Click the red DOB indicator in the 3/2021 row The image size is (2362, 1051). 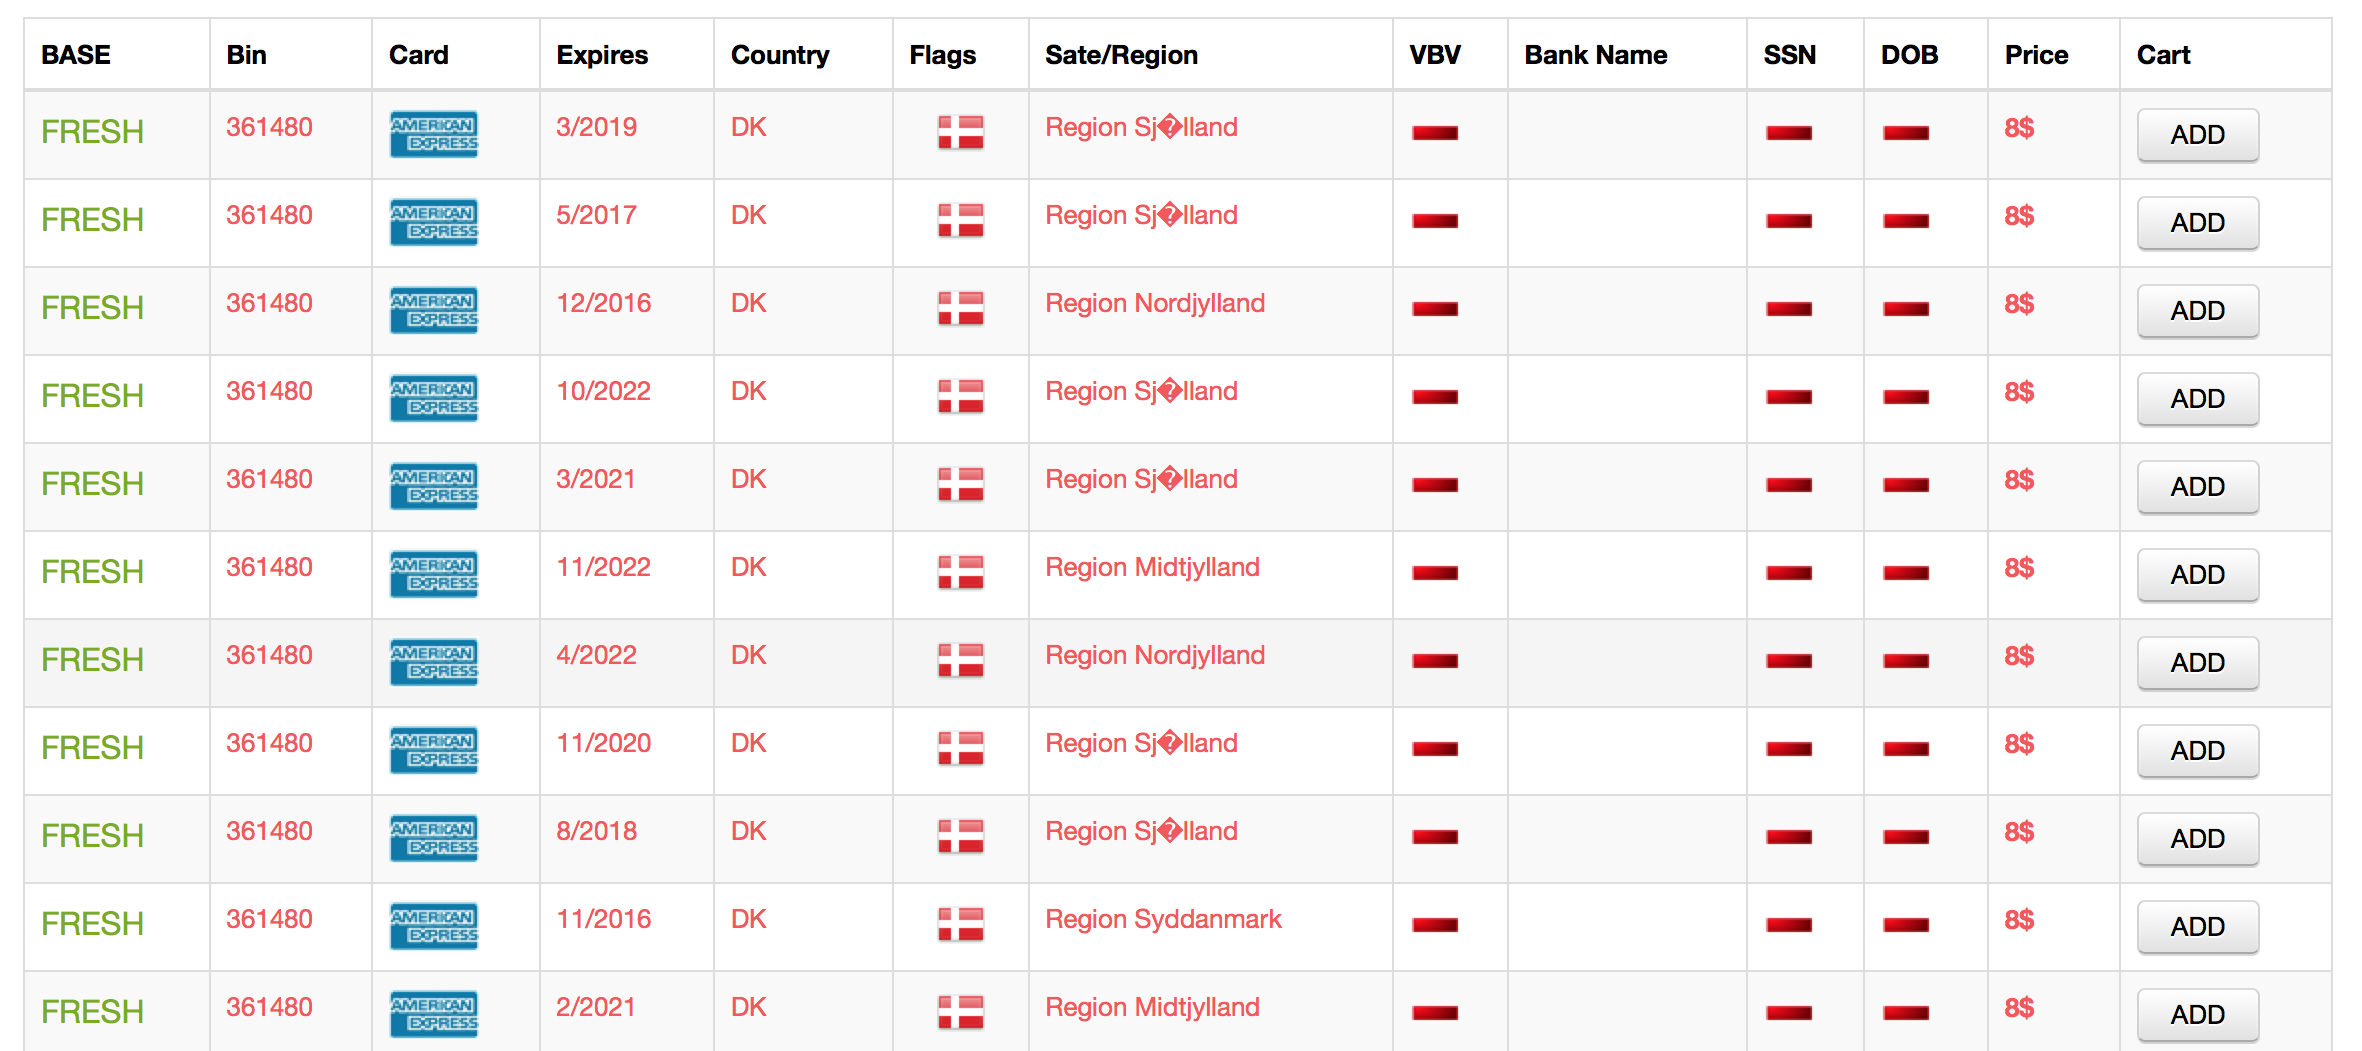(1906, 485)
